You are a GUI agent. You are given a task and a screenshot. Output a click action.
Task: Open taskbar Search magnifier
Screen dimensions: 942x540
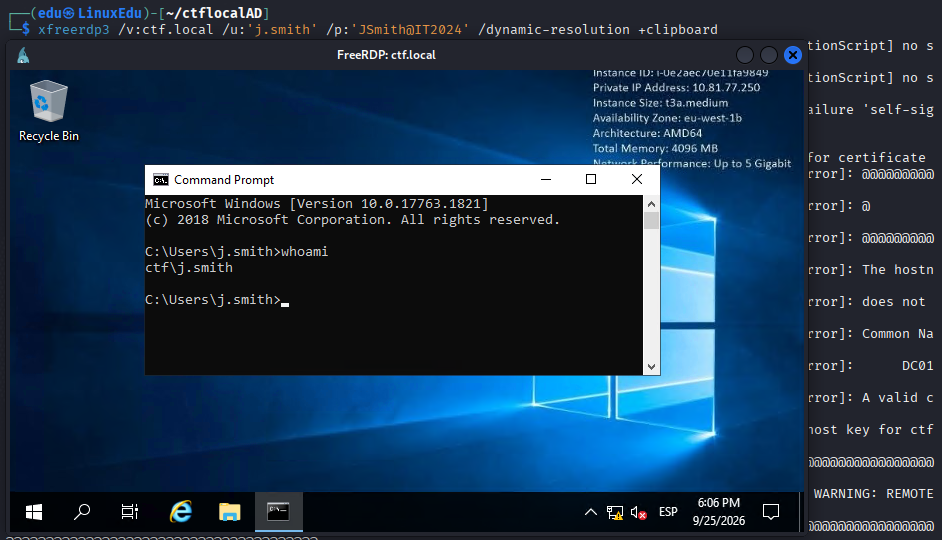tap(82, 512)
